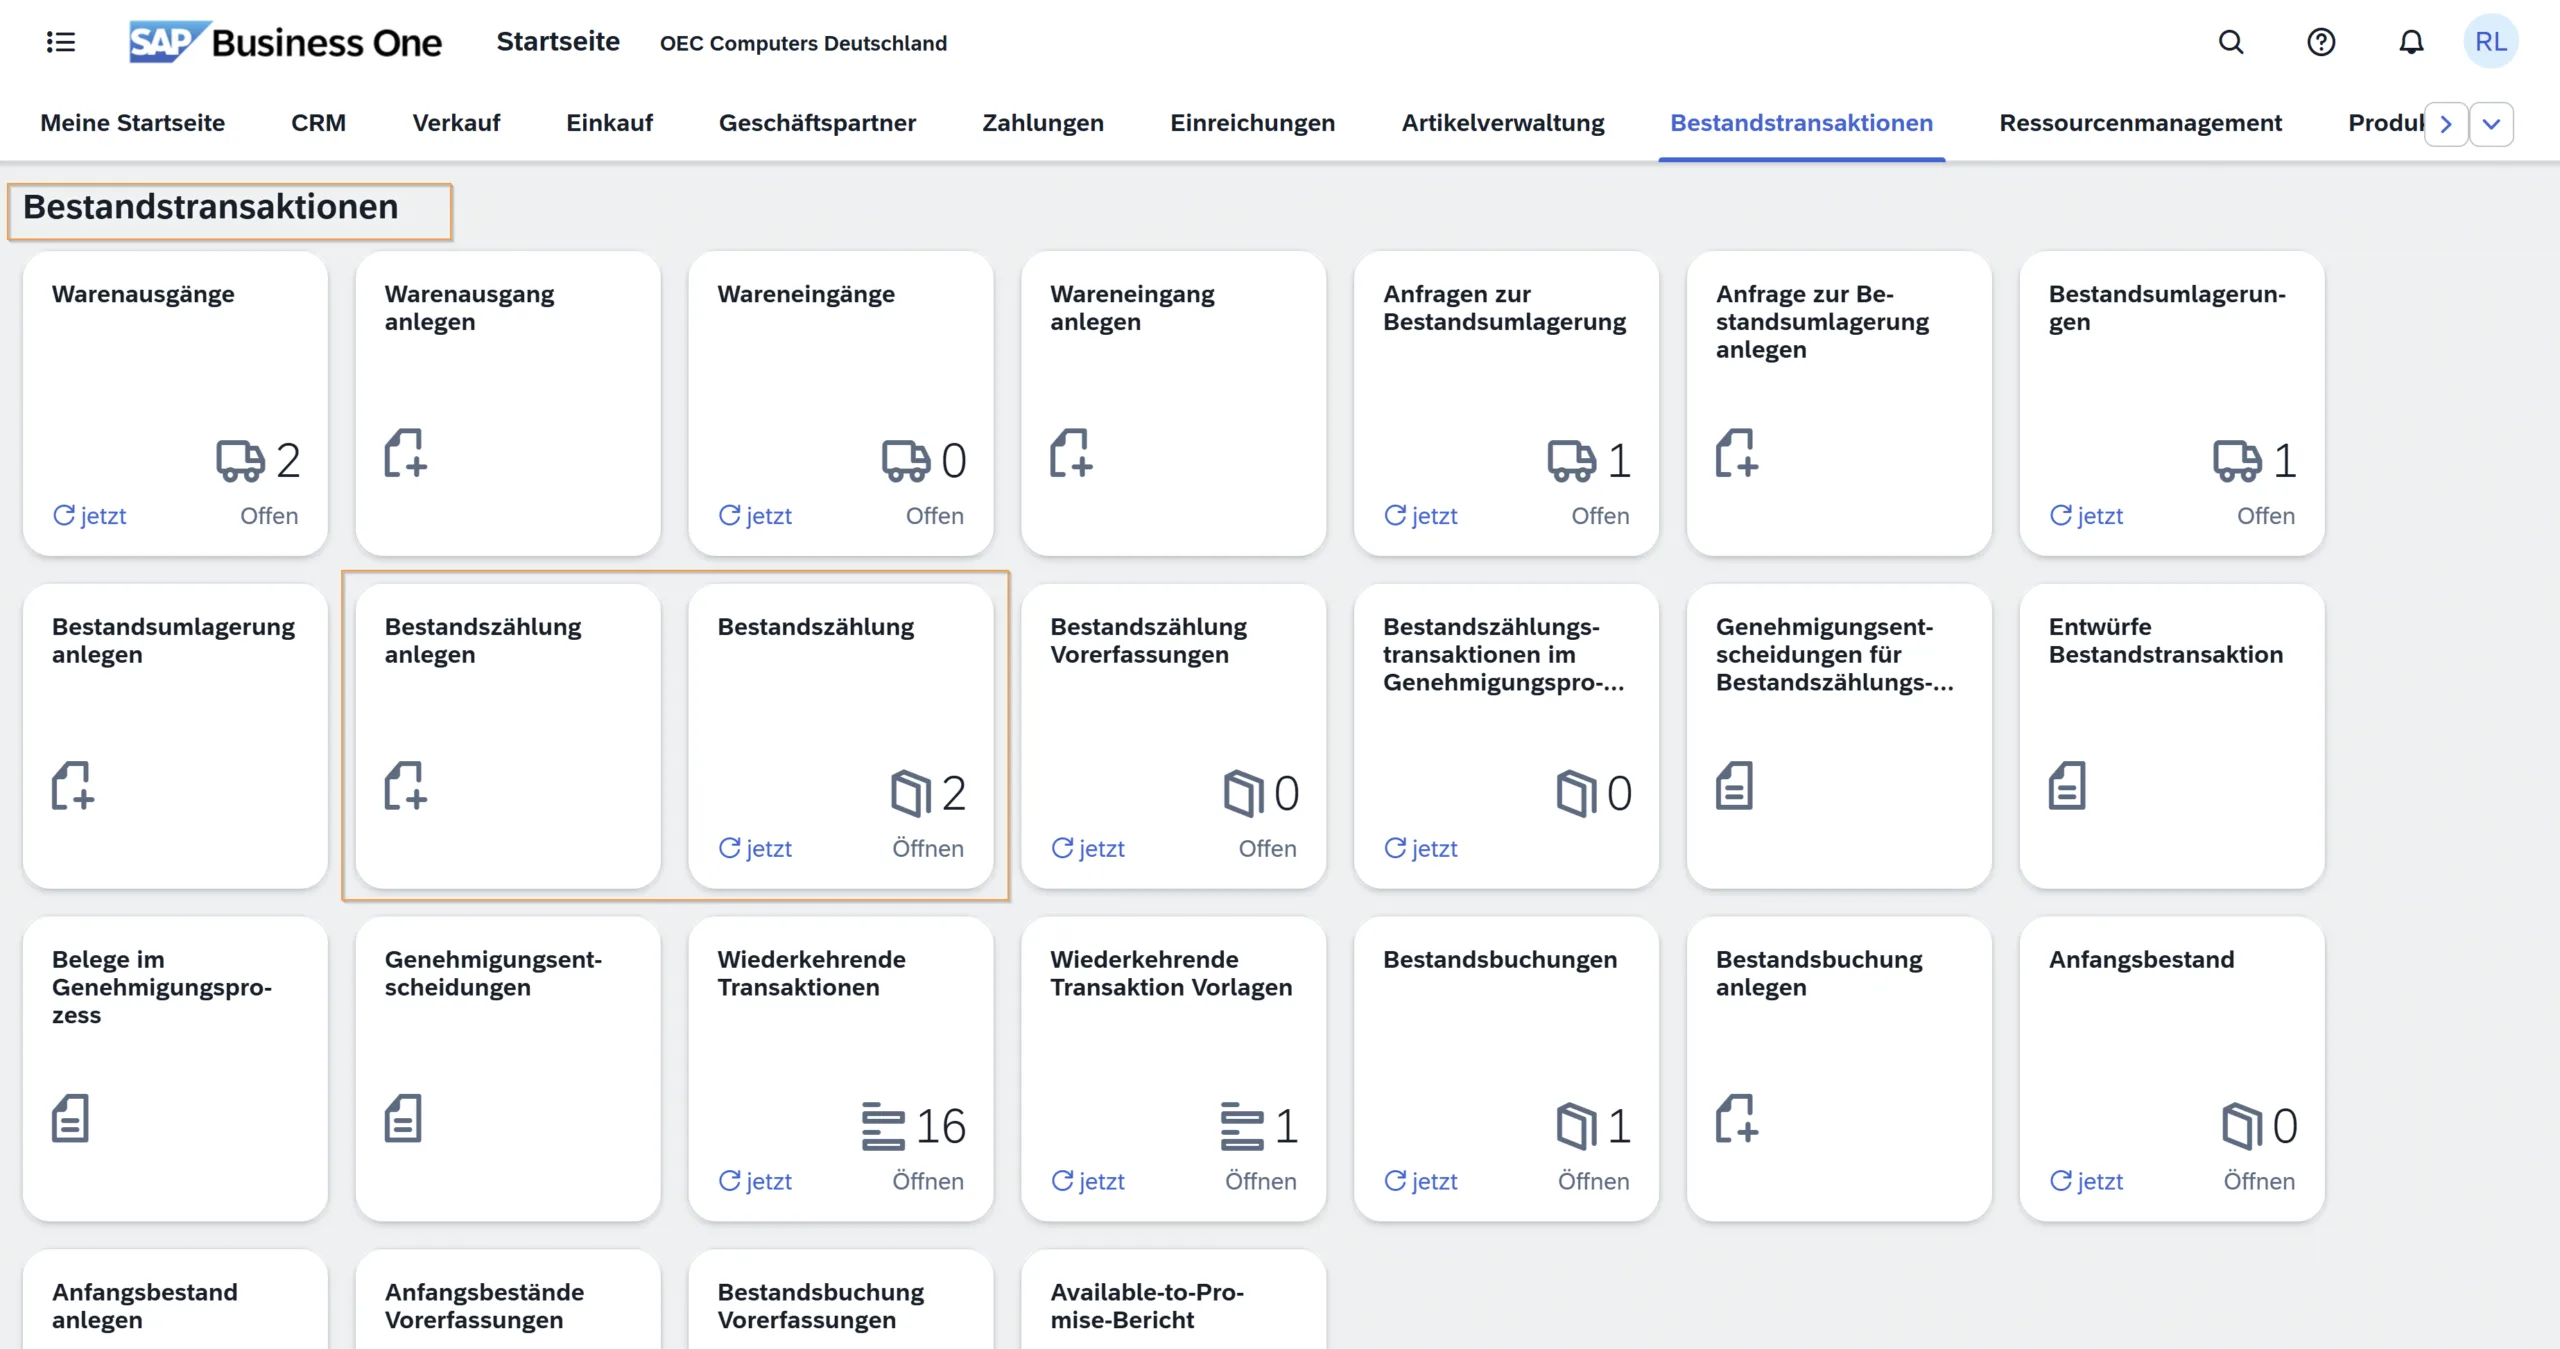Click the RL user avatar
The height and width of the screenshot is (1349, 2560).
pyautogui.click(x=2490, y=42)
